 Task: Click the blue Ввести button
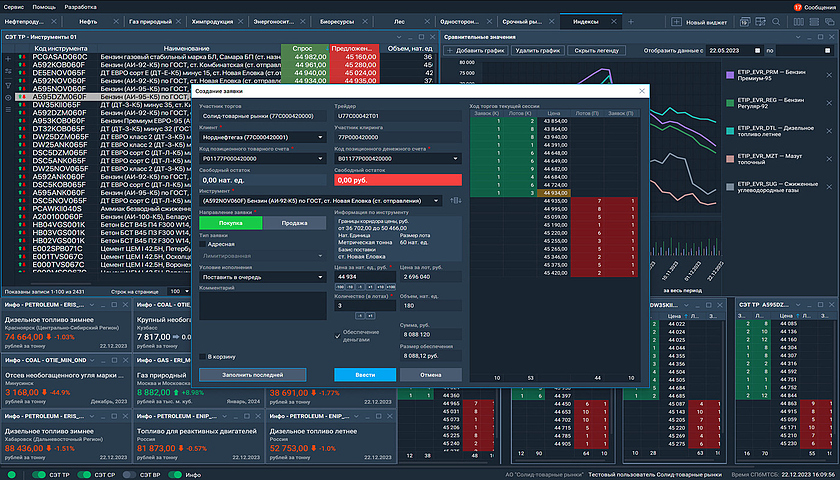coord(365,374)
